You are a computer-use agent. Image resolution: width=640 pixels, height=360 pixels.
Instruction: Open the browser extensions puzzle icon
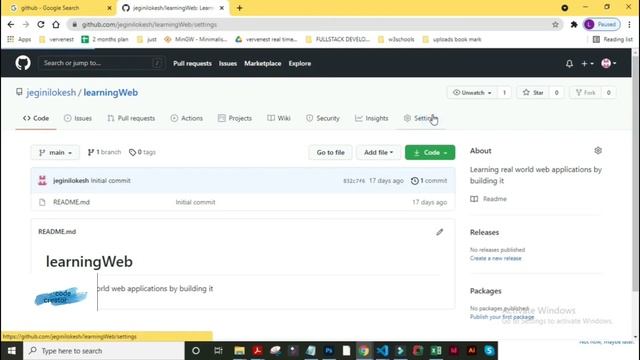click(574, 24)
